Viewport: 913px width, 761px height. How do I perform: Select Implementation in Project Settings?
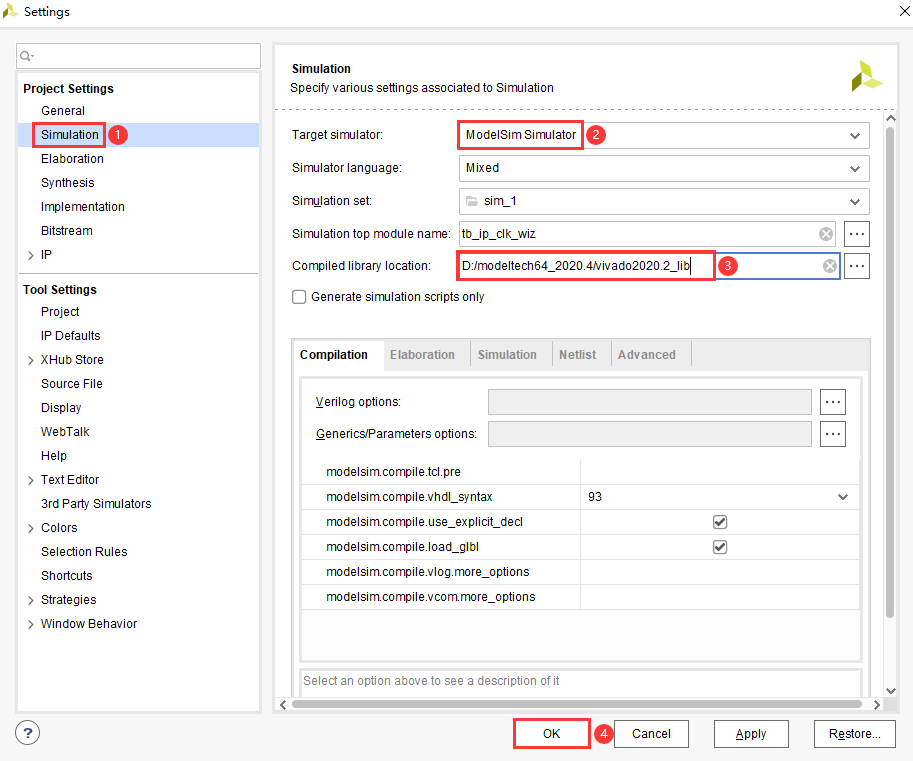[x=83, y=207]
